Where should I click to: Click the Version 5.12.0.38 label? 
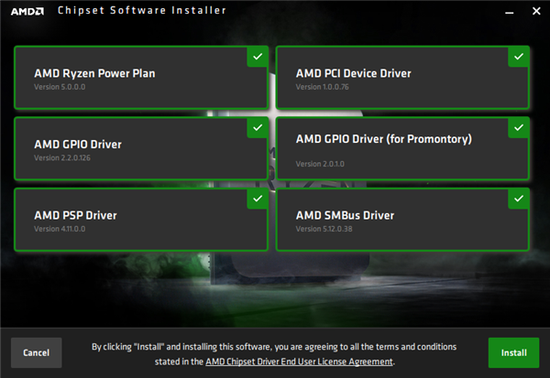324,229
